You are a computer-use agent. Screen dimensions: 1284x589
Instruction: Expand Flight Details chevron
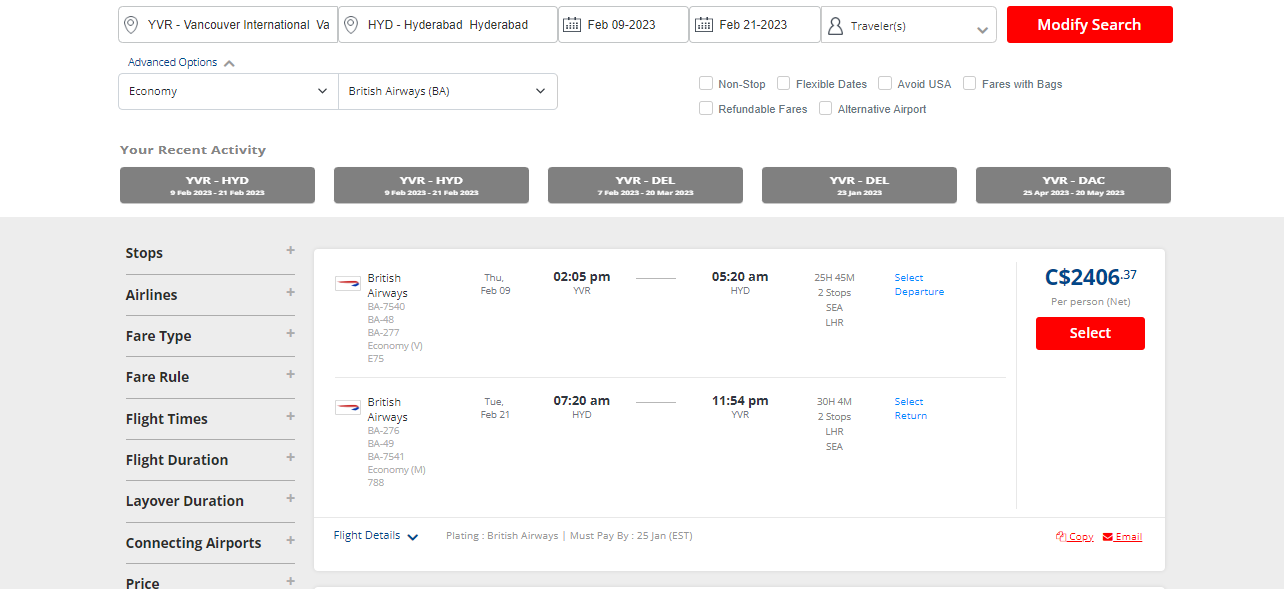413,537
